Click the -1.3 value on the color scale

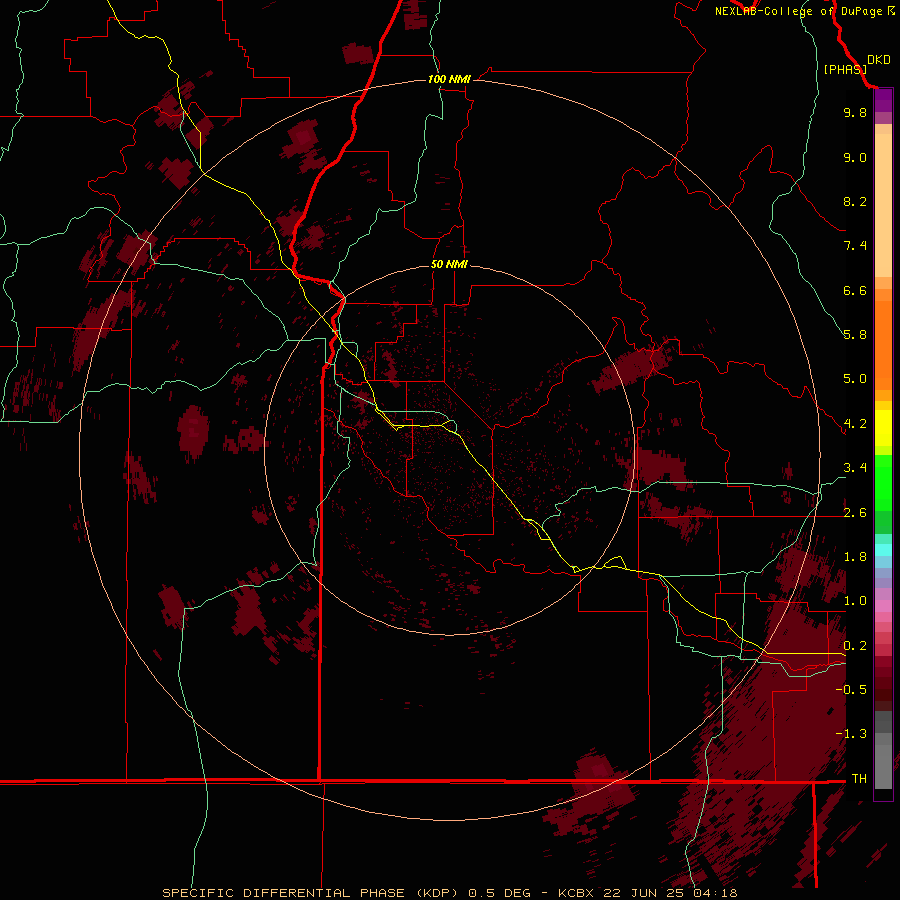pyautogui.click(x=851, y=734)
